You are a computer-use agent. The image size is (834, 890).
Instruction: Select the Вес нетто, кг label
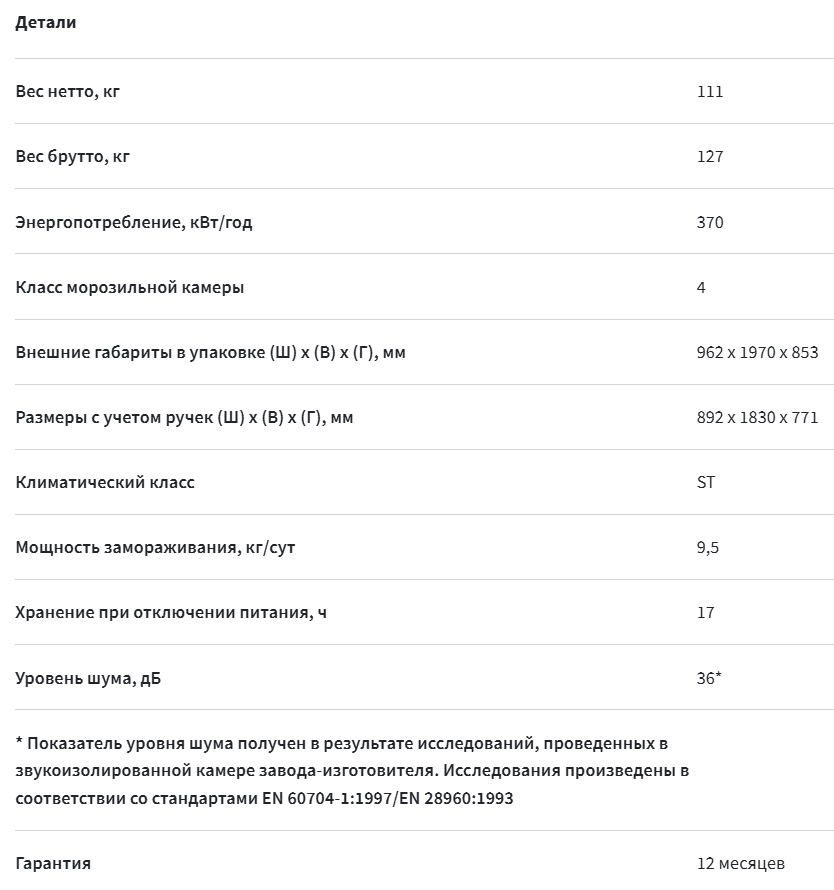coord(68,91)
